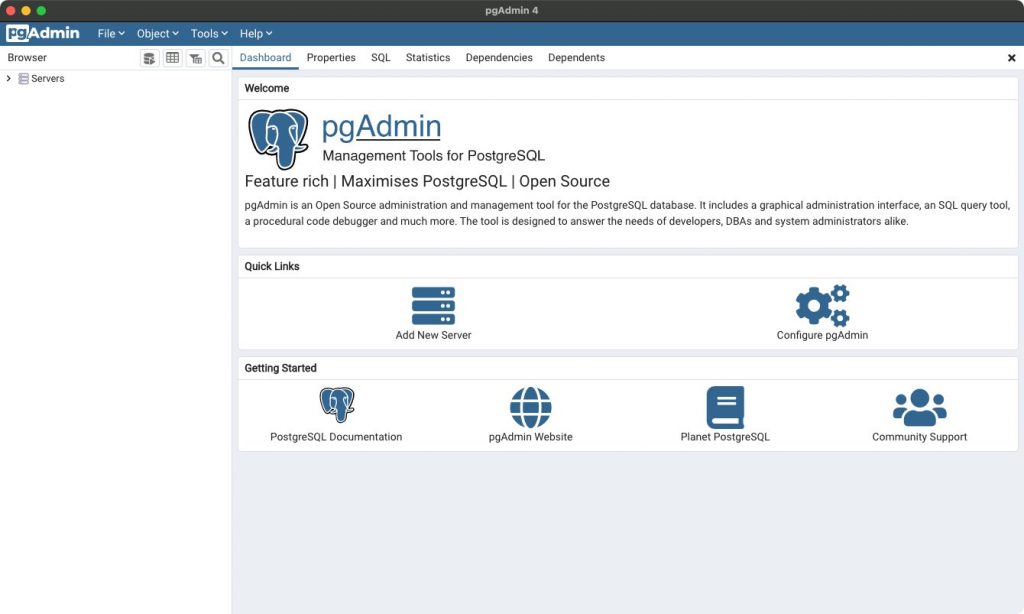This screenshot has height=614, width=1024.
Task: Open the Statistics tab
Action: tap(428, 58)
